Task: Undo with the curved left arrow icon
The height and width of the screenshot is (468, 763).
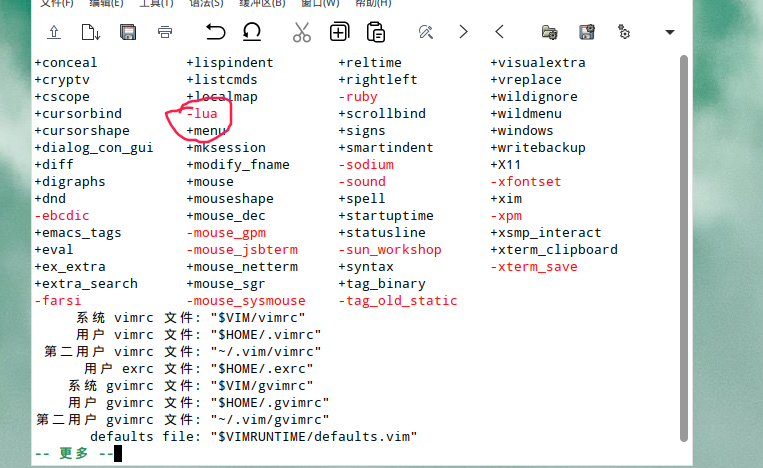Action: [x=215, y=32]
